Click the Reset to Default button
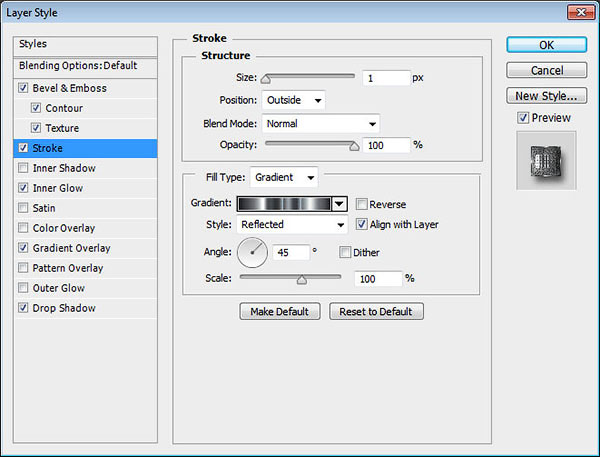Viewport: 600px width, 457px height. click(x=376, y=312)
